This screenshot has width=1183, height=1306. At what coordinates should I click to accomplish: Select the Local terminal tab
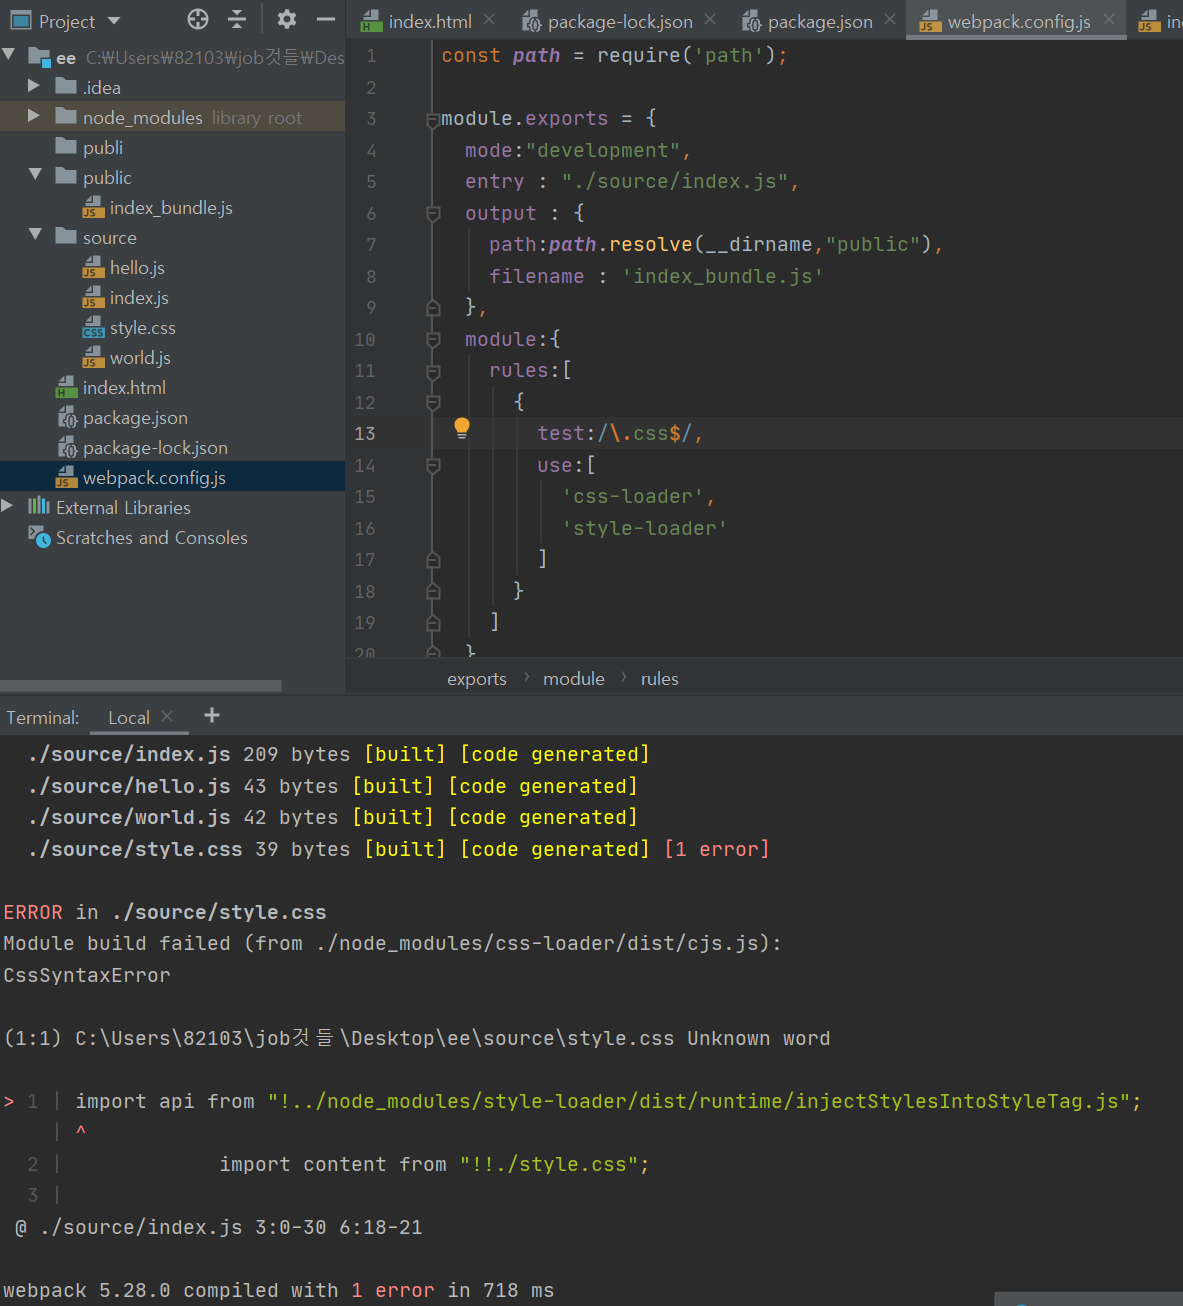click(129, 718)
